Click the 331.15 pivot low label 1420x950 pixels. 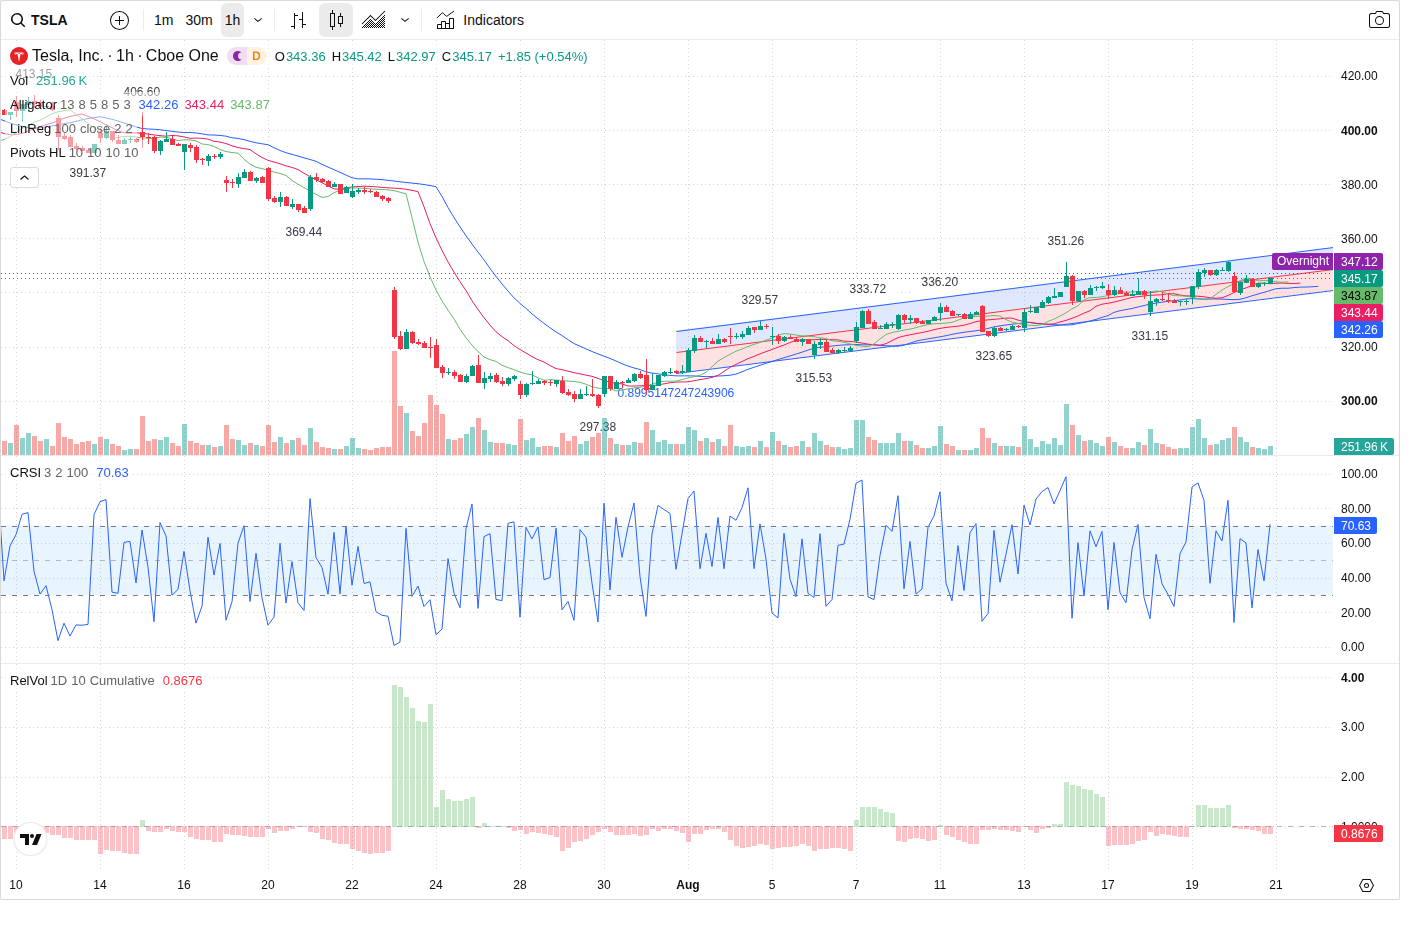pos(1149,336)
